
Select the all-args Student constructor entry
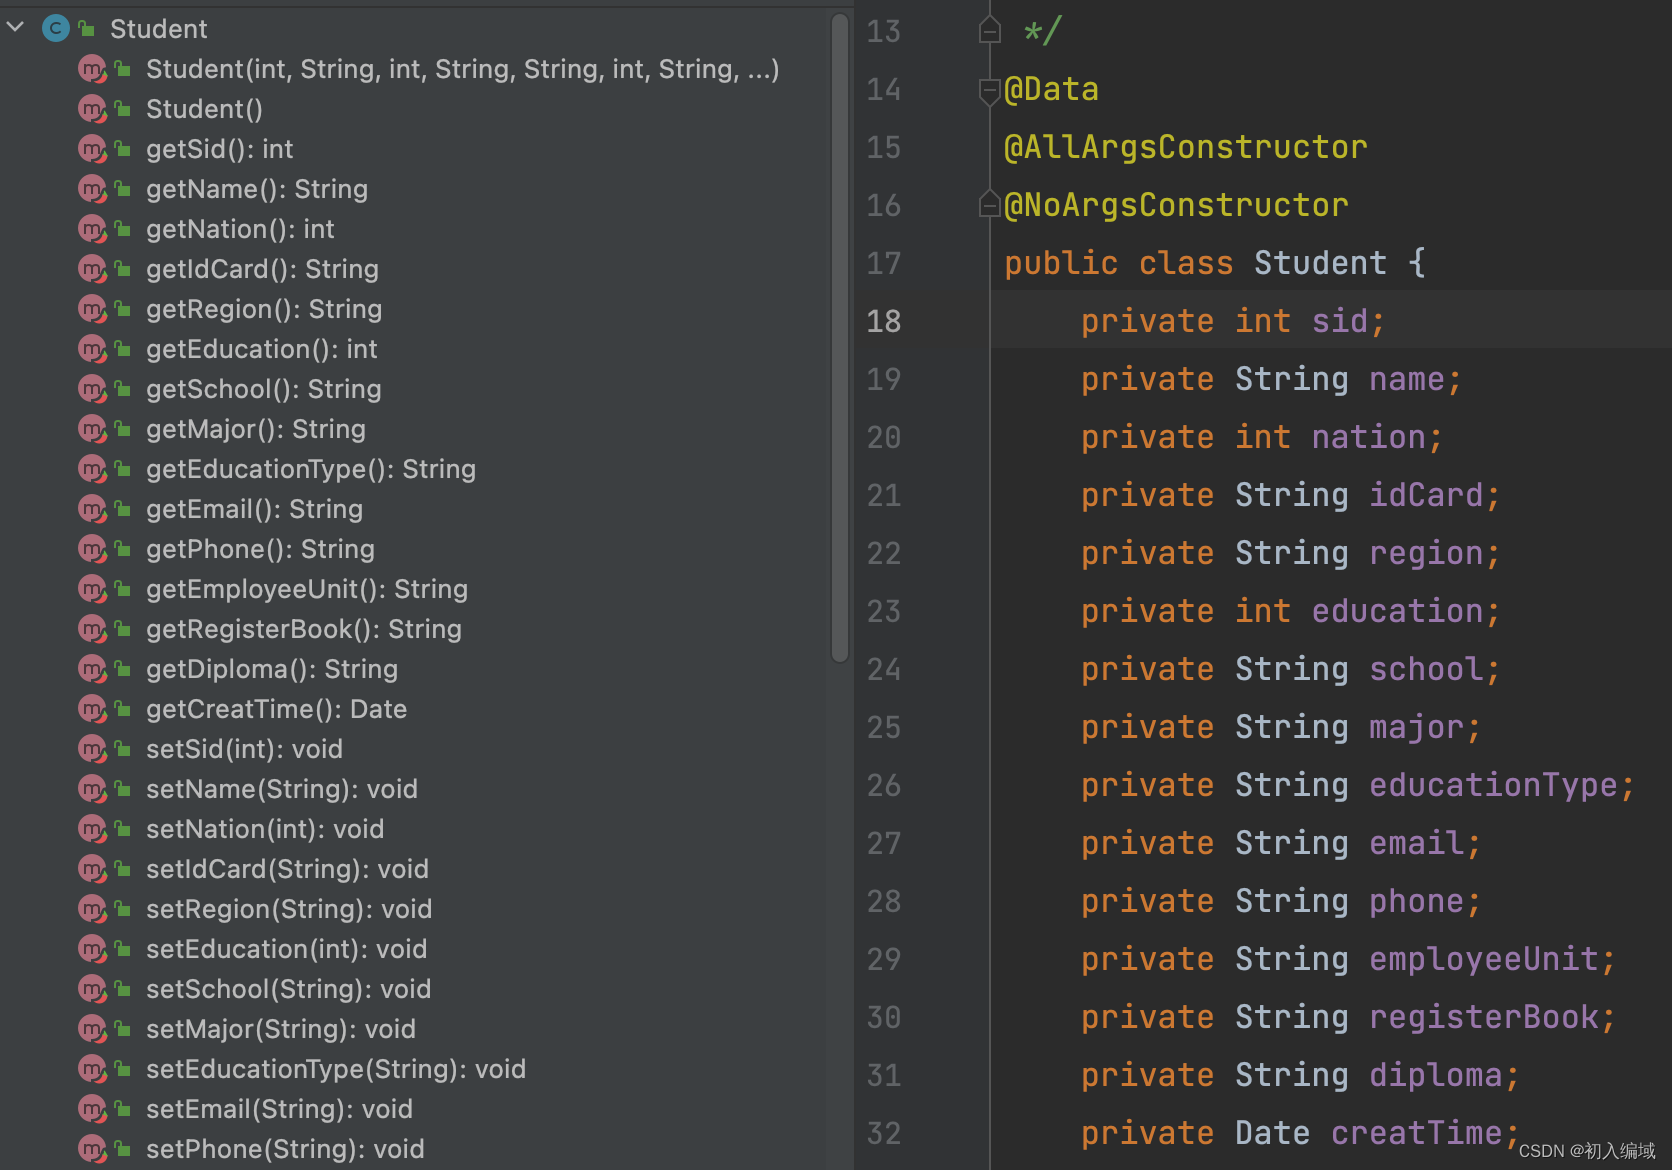pyautogui.click(x=461, y=69)
